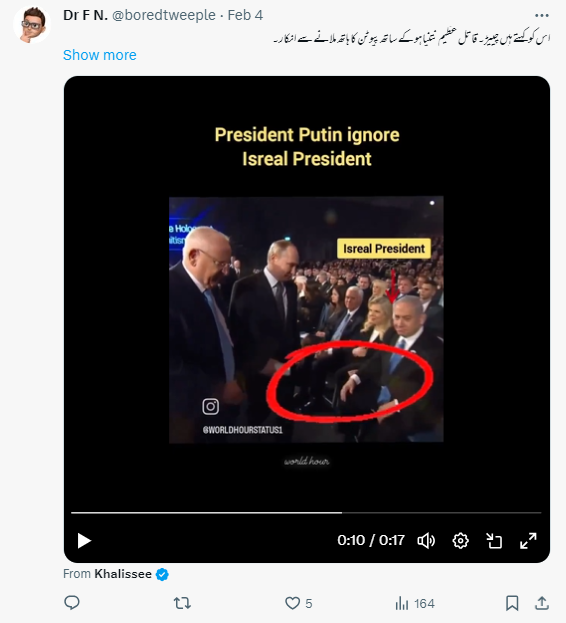This screenshot has width=566, height=623.
Task: Open Dr F N. profile avatar
Action: [32, 25]
